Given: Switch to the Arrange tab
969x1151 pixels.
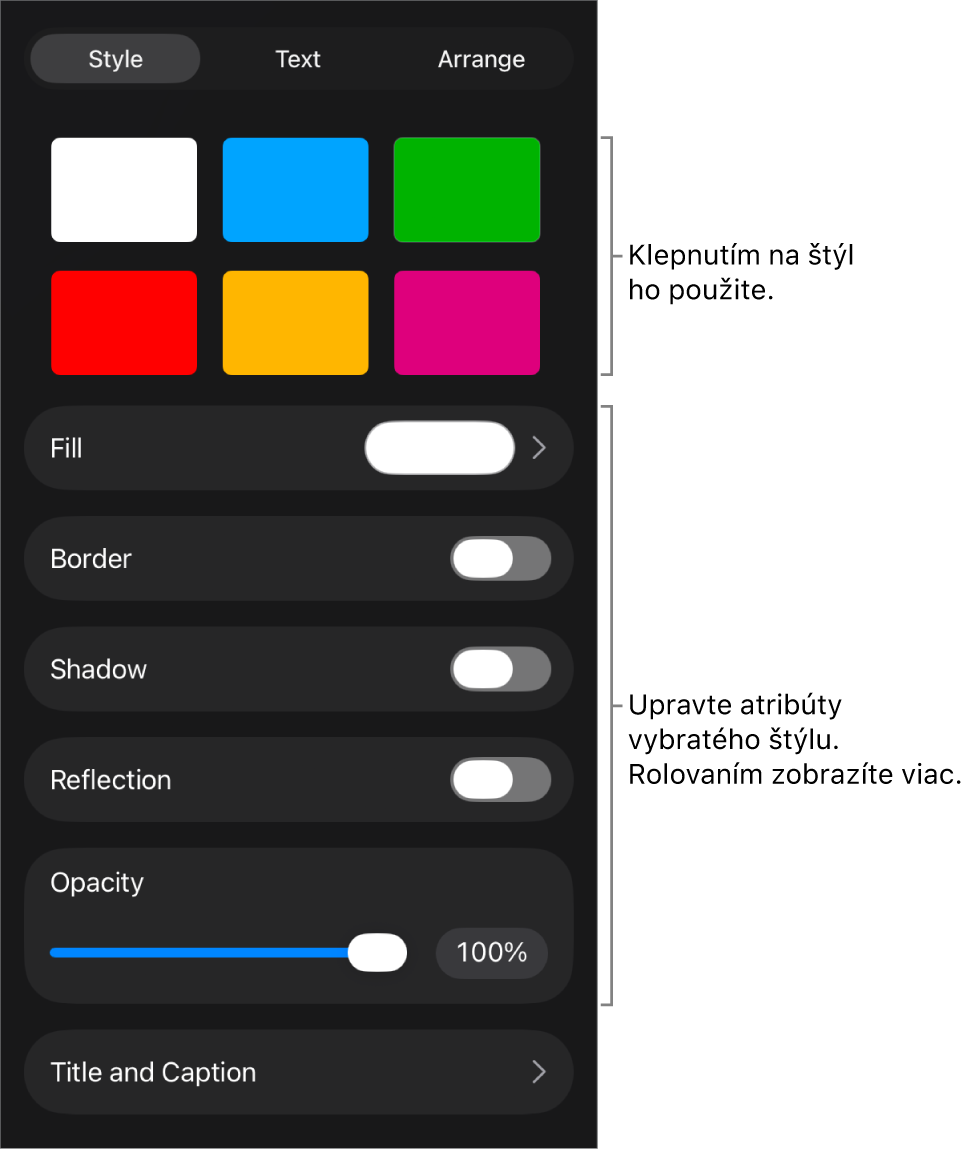Looking at the screenshot, I should 482,59.
